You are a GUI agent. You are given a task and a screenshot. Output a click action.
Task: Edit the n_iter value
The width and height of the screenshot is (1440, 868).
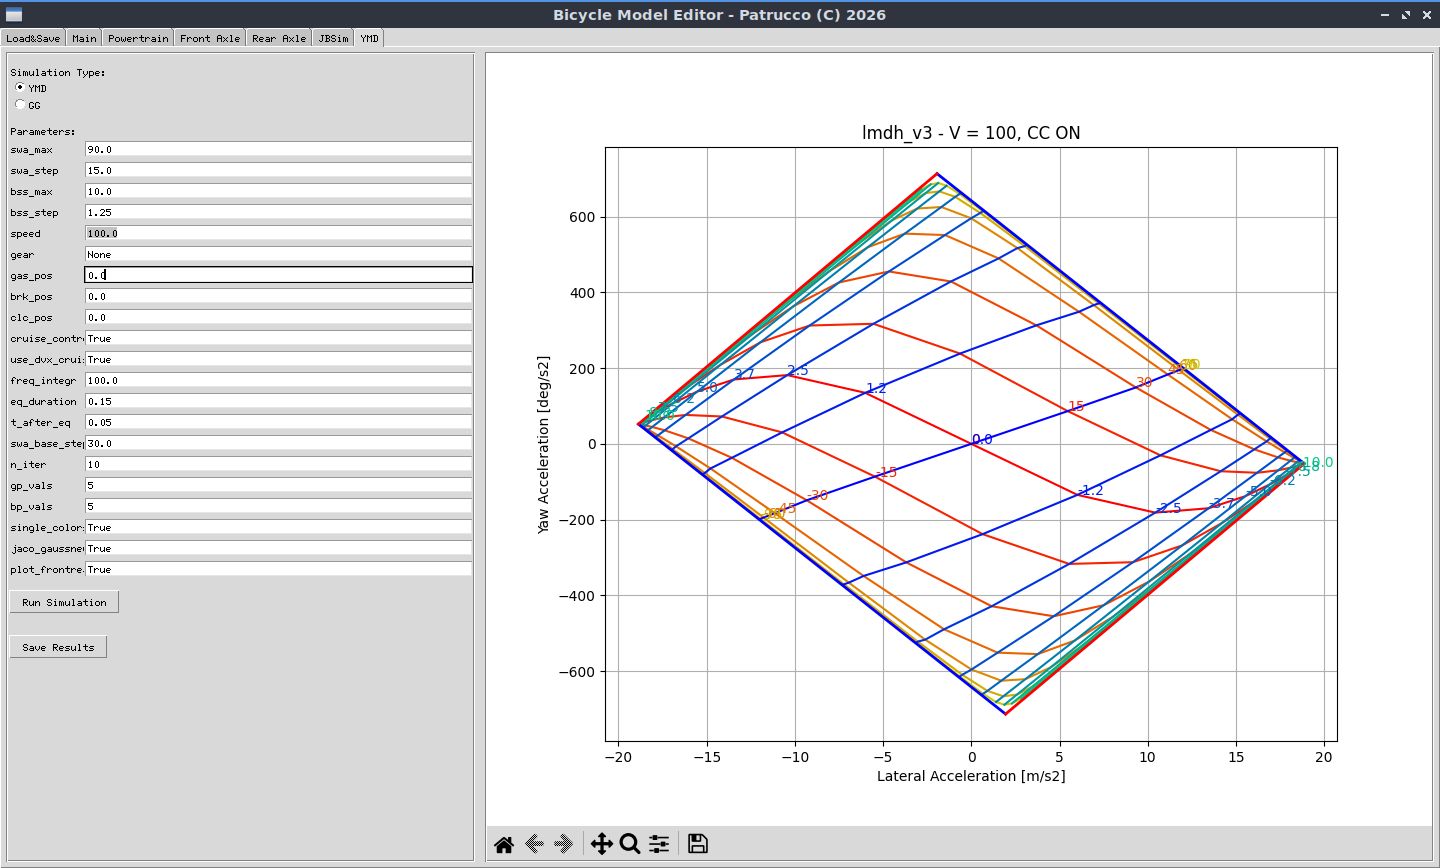(278, 464)
